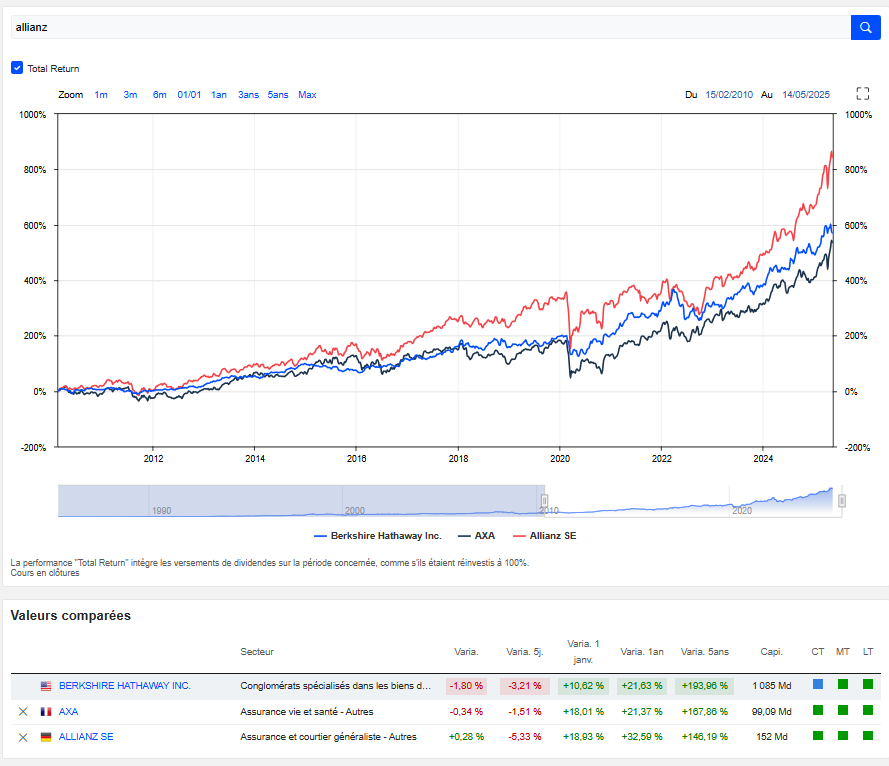The width and height of the screenshot is (889, 766).
Task: Click the German flag beside Allianz SE
Action: point(46,737)
